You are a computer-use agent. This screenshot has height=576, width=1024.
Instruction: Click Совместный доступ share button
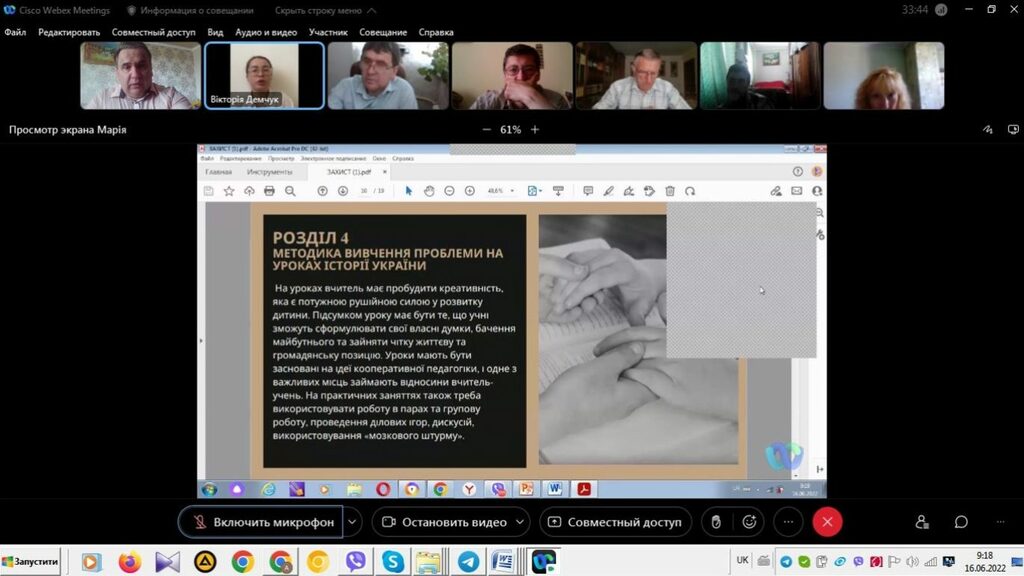(614, 522)
